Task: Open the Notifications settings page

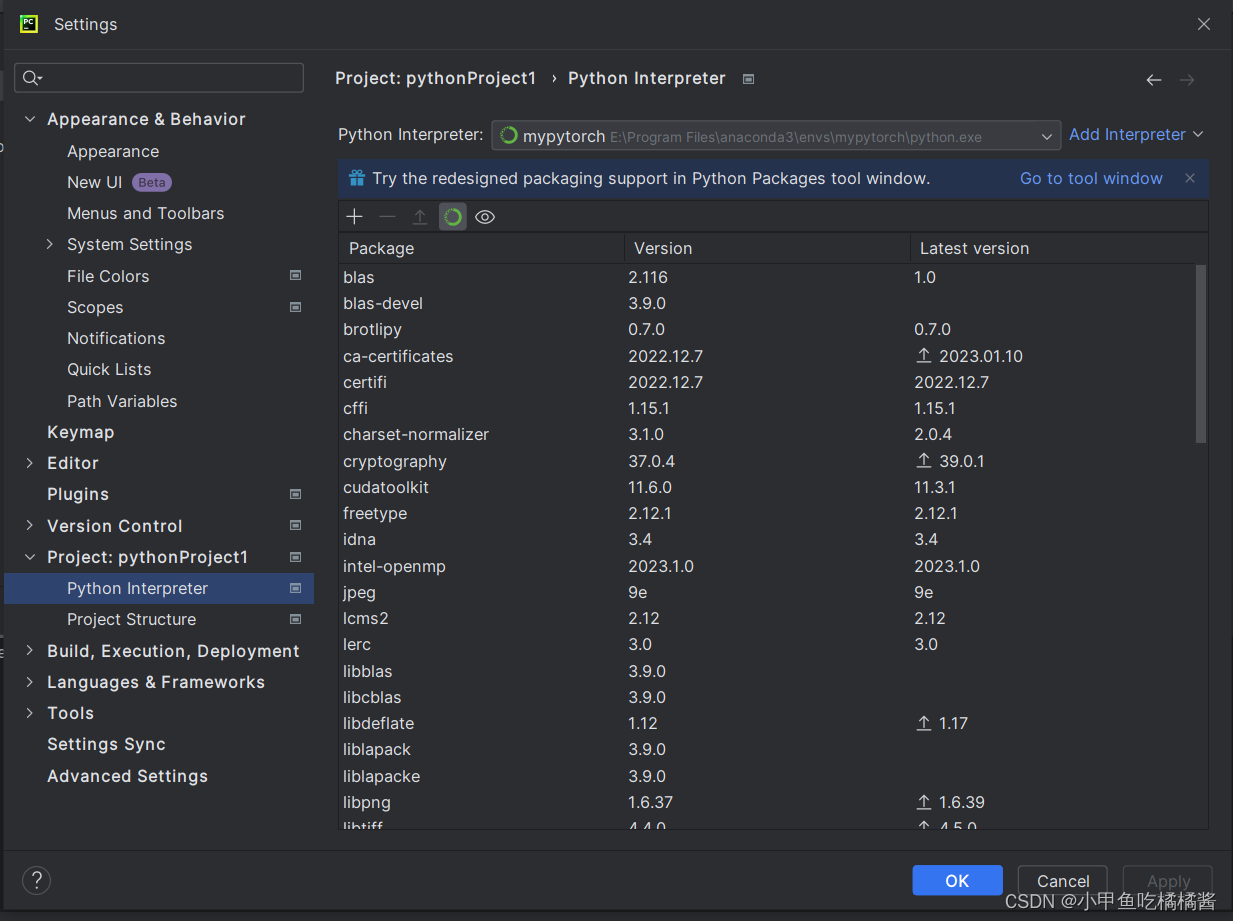Action: [116, 338]
